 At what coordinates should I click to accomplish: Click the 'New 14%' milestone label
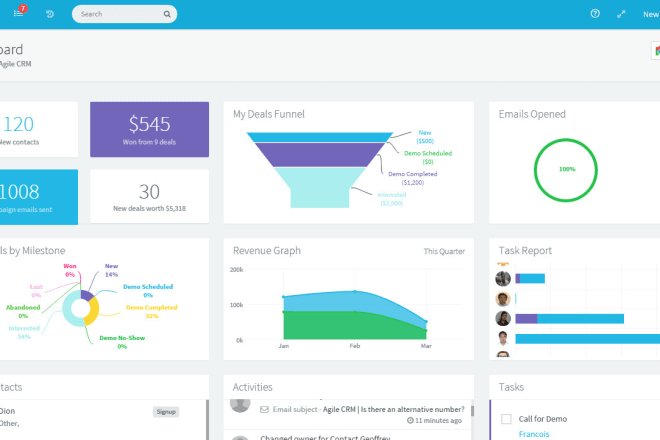(x=112, y=270)
